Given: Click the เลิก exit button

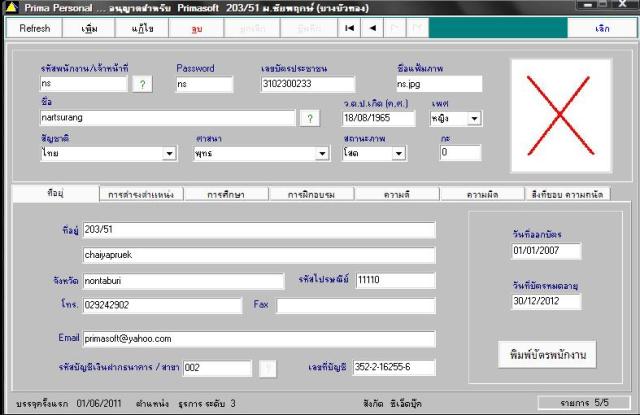Looking at the screenshot, I should pyautogui.click(x=602, y=29).
